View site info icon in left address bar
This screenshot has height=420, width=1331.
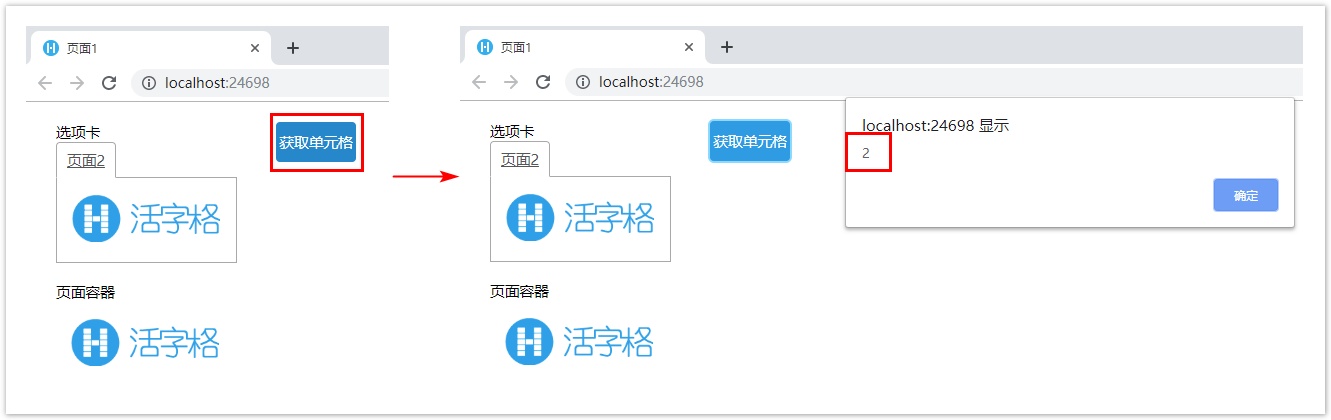coord(149,83)
